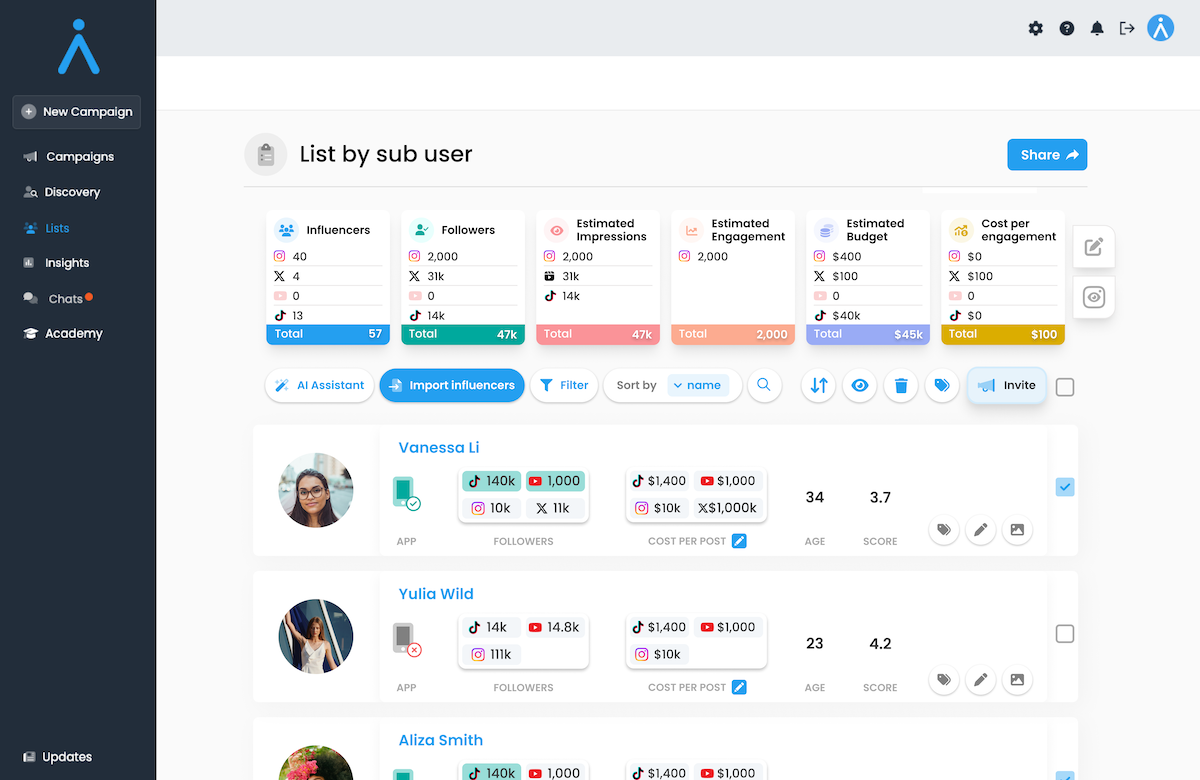The width and height of the screenshot is (1200, 780).
Task: Open the AI Assistant
Action: (320, 385)
